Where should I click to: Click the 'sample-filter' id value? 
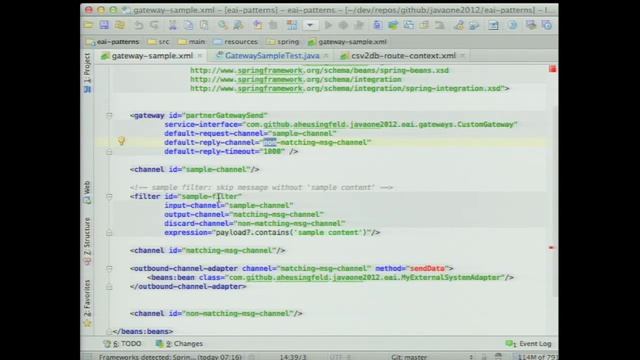point(210,196)
